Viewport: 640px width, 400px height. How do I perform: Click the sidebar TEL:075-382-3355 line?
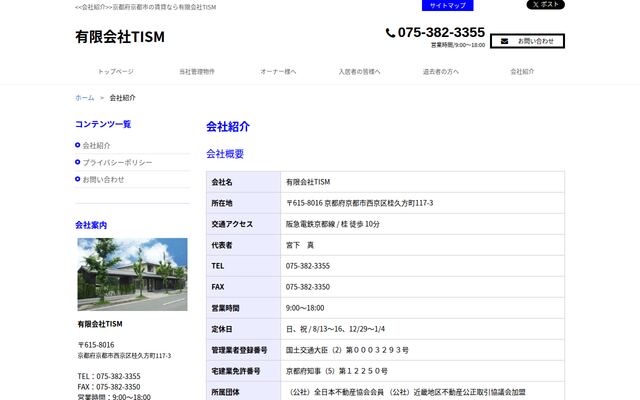tap(109, 376)
